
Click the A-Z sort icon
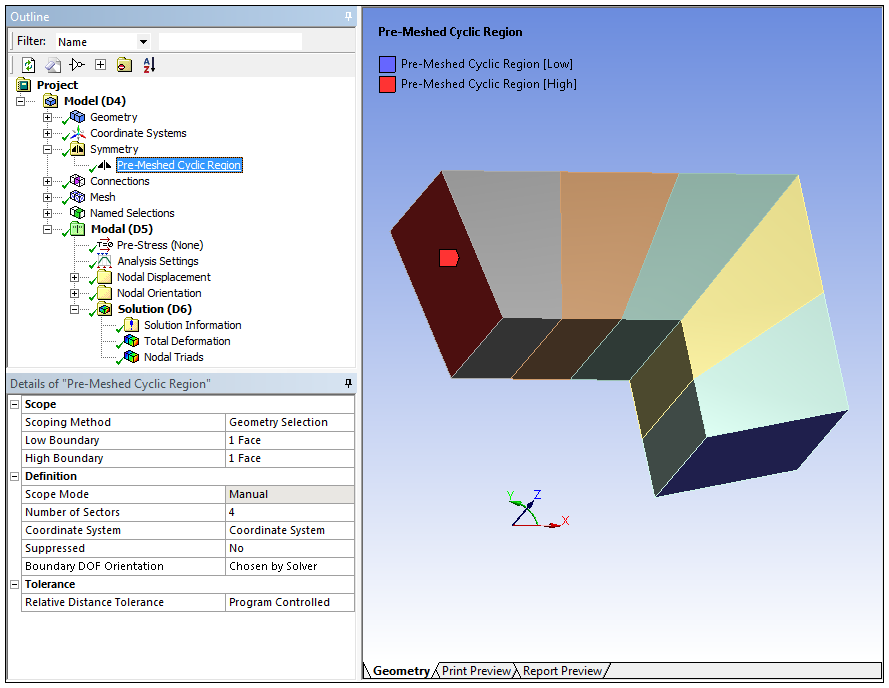pos(149,65)
